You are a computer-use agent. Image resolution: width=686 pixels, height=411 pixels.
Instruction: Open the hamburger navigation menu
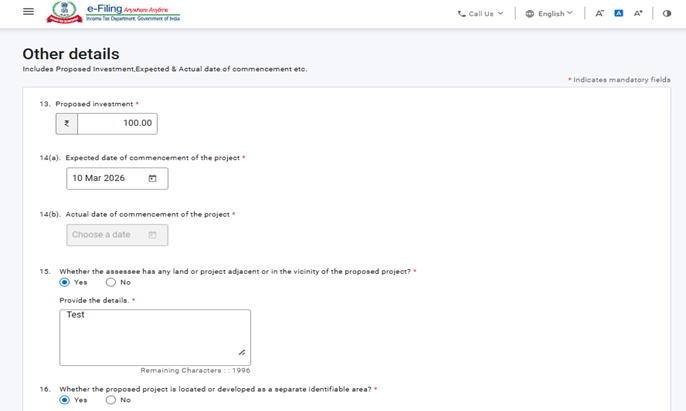tap(28, 12)
